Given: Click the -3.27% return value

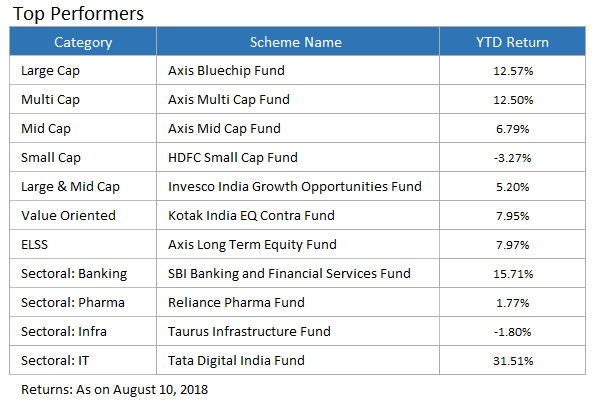Looking at the screenshot, I should point(512,158).
